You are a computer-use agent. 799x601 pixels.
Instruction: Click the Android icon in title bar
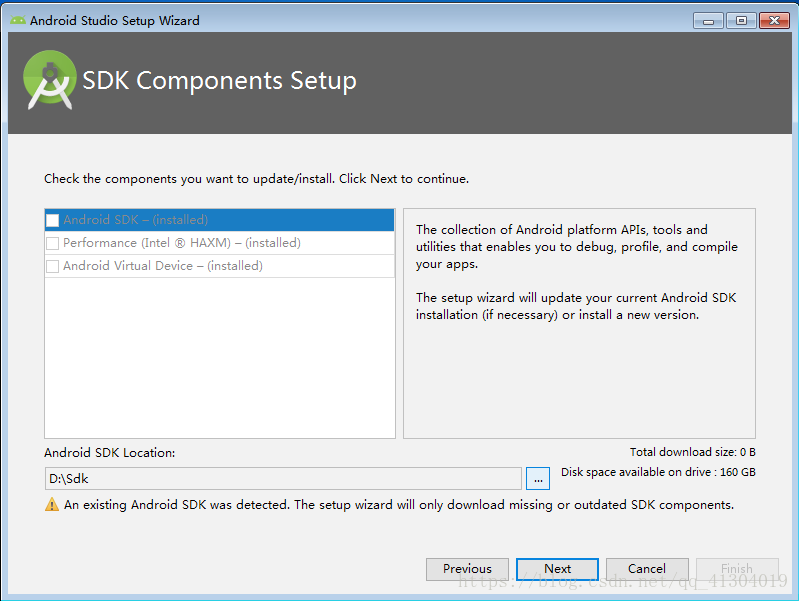coord(18,20)
